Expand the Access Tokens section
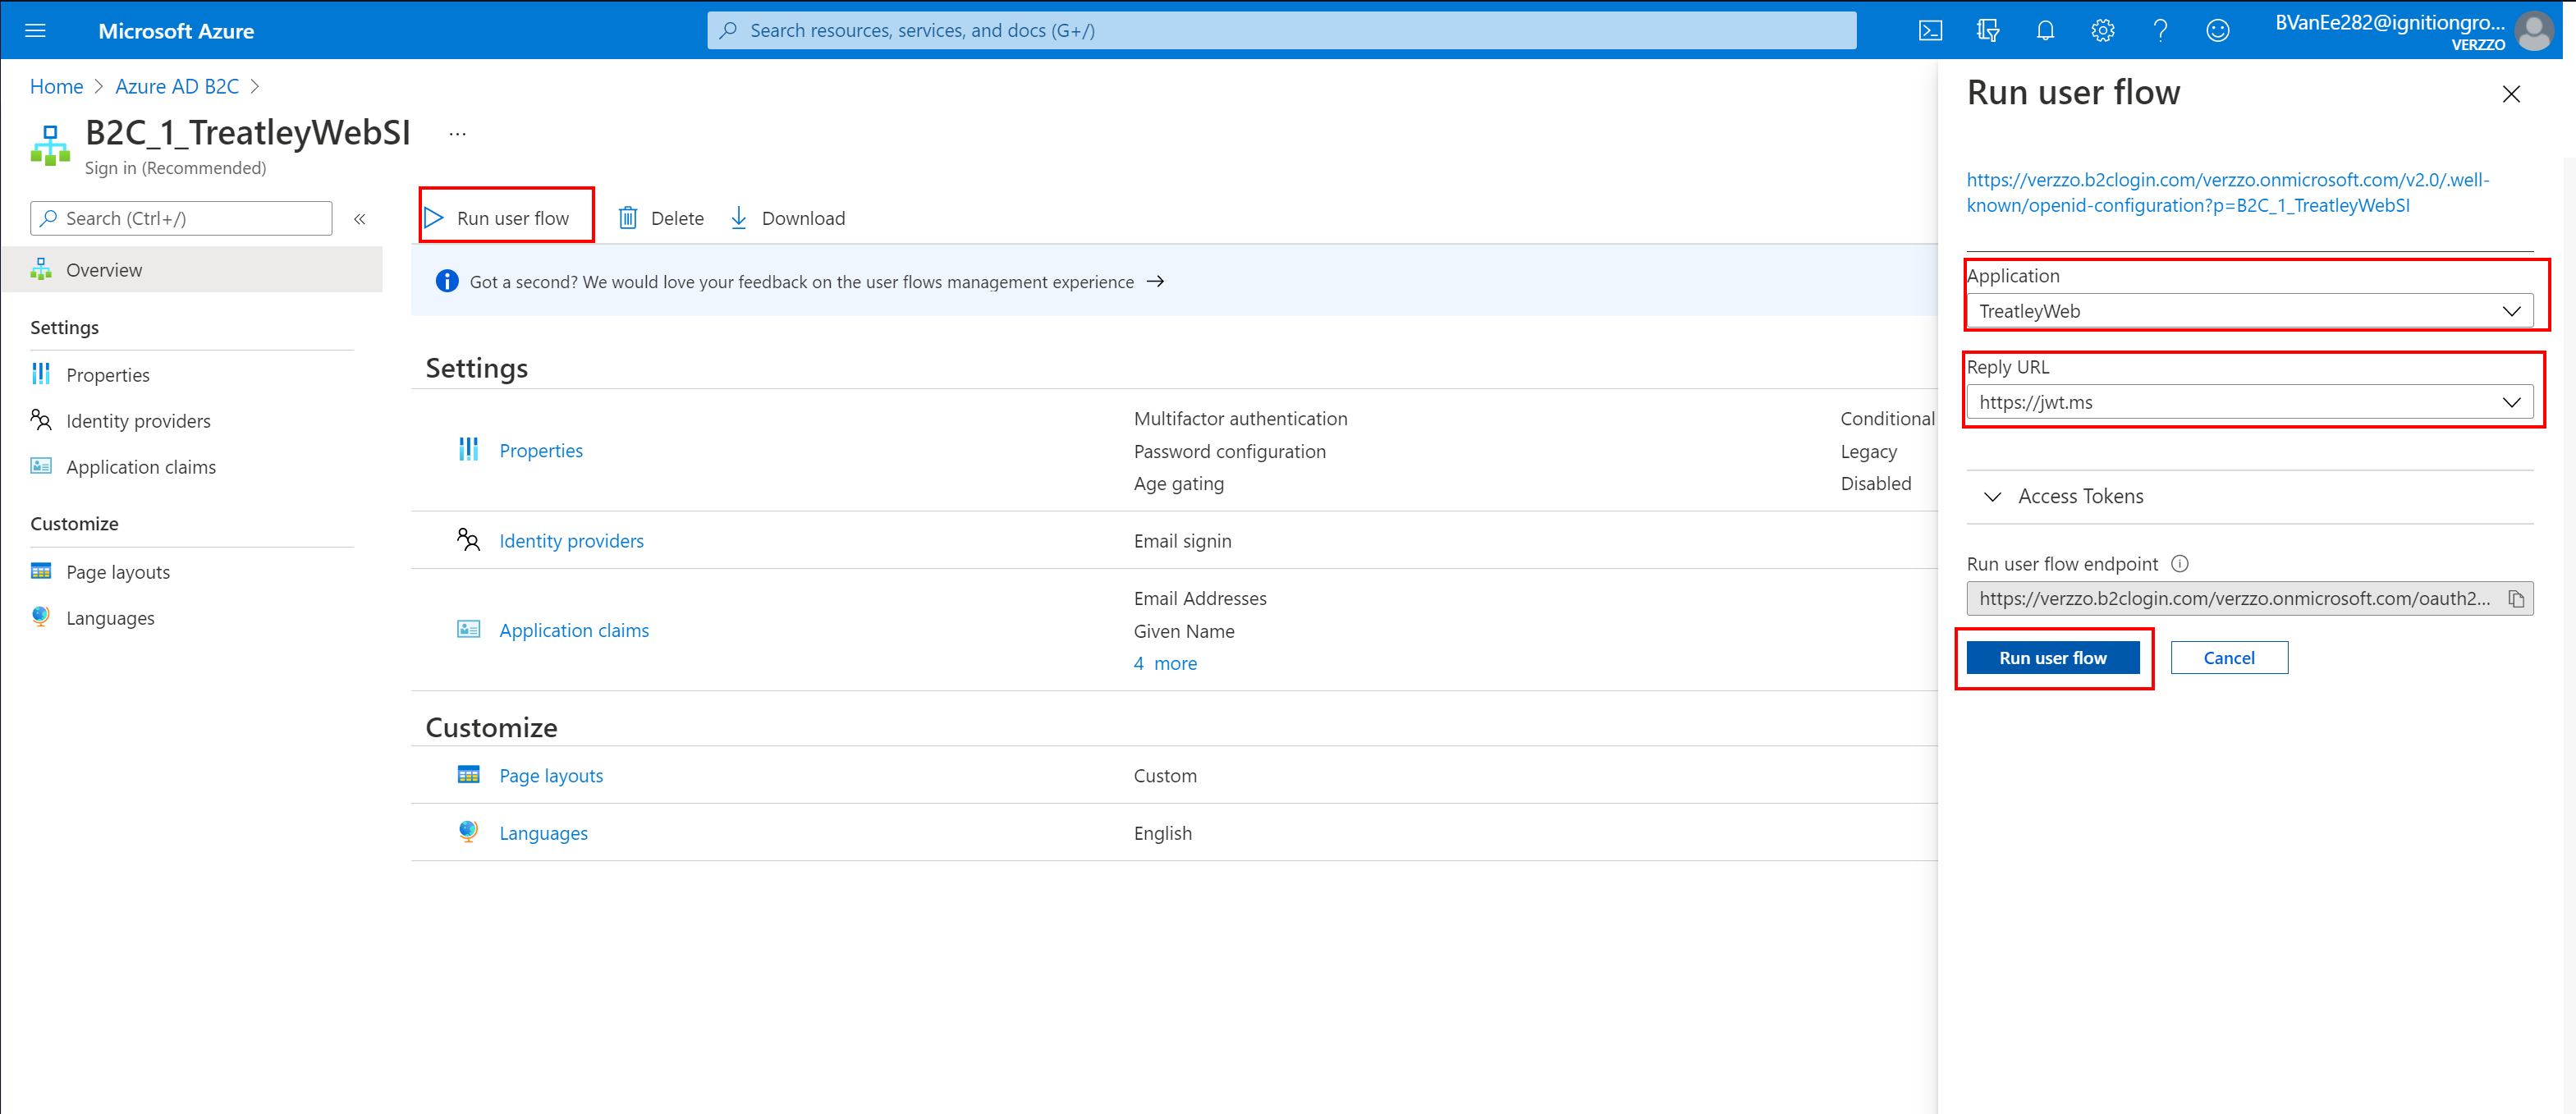 click(2249, 497)
